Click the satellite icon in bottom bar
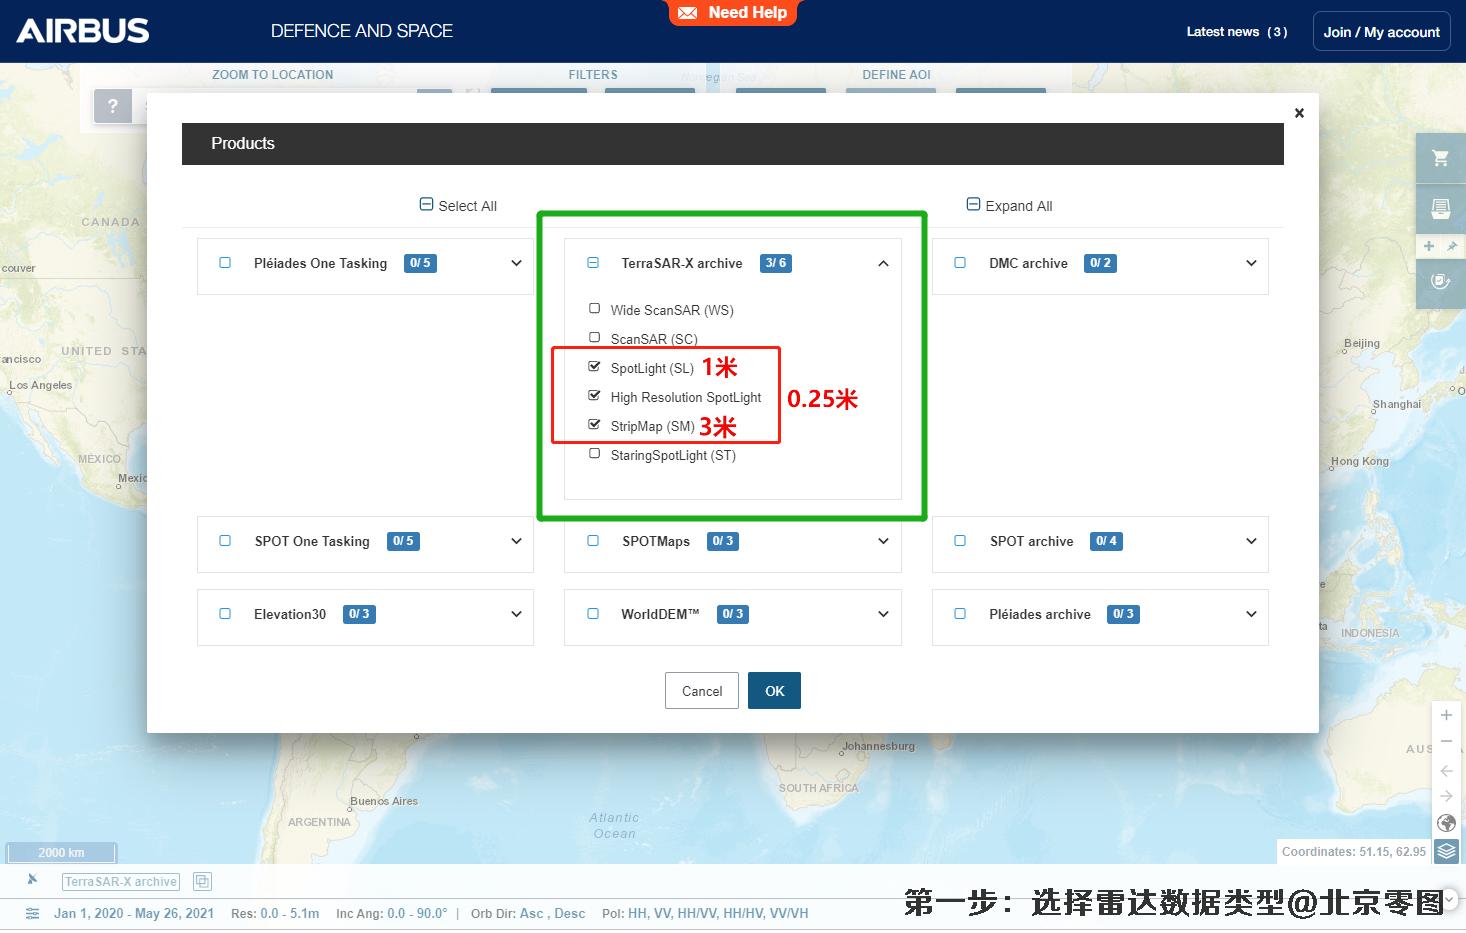This screenshot has width=1466, height=933. point(33,880)
